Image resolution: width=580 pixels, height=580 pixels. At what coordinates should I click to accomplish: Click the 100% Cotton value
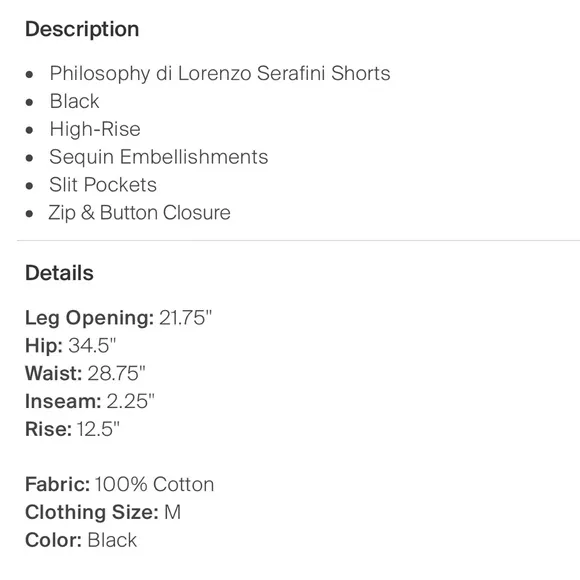point(155,484)
